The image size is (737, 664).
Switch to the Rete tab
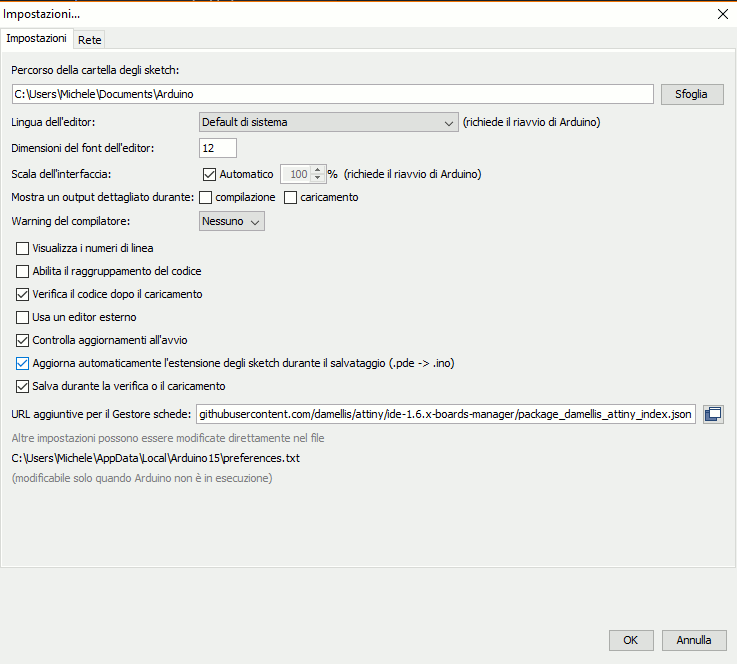click(90, 40)
